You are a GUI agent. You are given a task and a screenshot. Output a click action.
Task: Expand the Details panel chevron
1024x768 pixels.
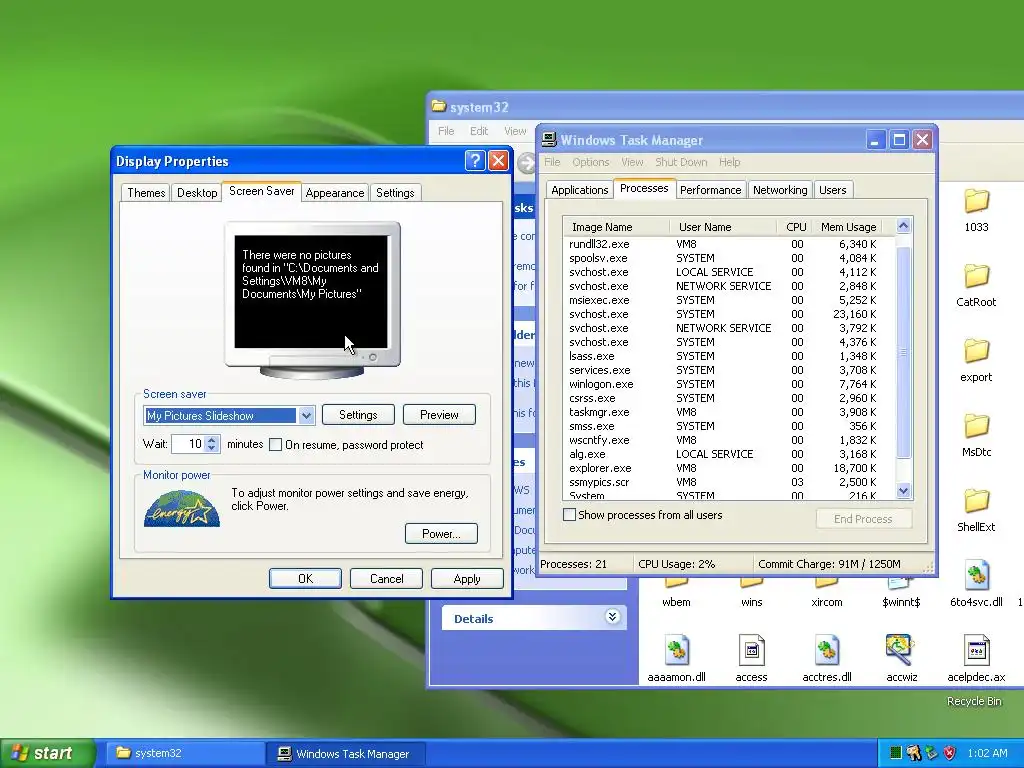click(612, 616)
